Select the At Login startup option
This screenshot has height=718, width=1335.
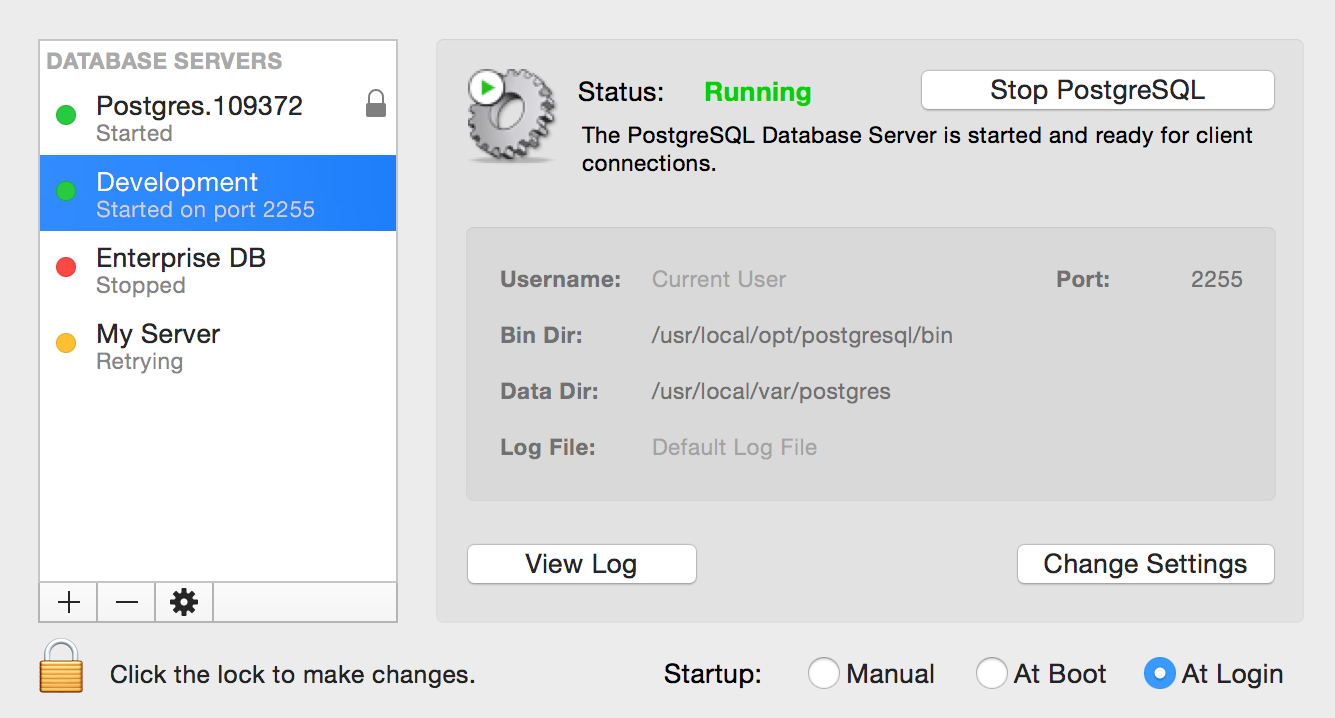pos(1159,673)
